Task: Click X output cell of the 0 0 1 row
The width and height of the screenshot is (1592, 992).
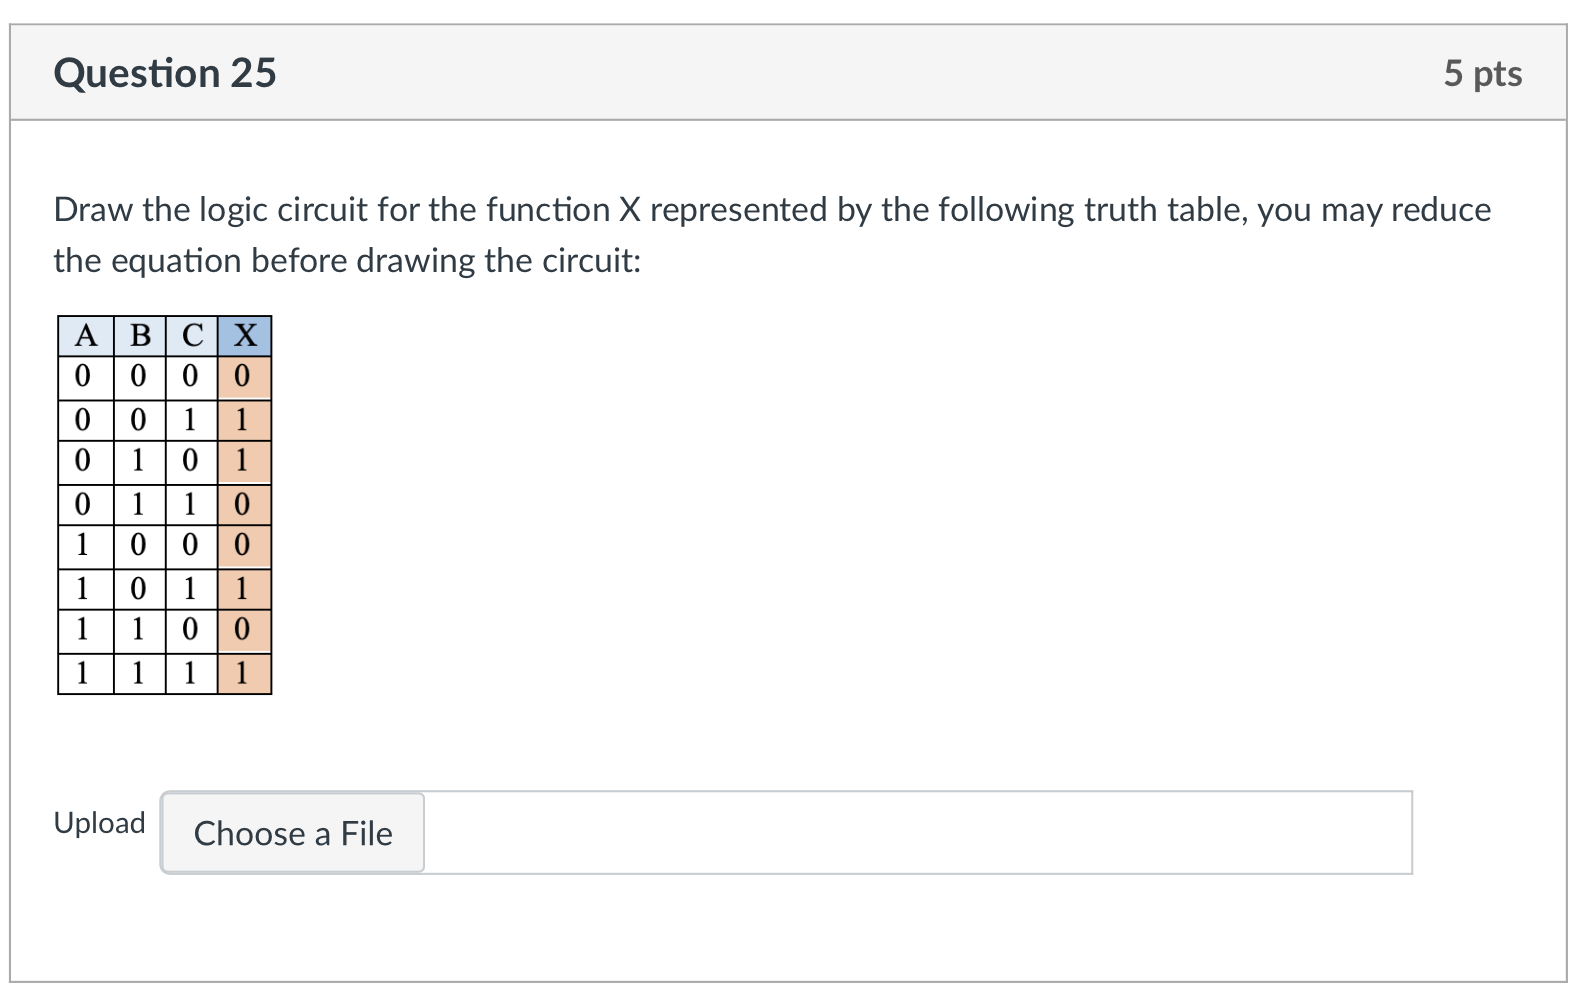Action: (x=244, y=420)
